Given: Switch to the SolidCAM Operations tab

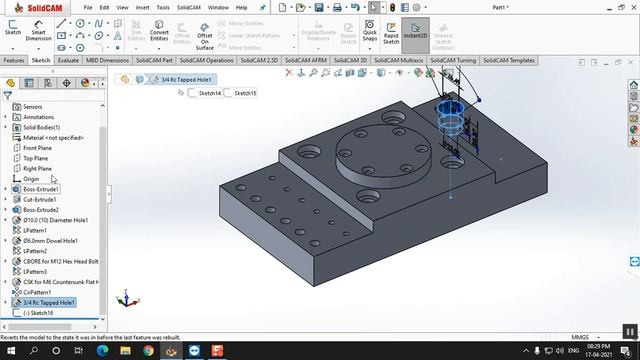Looking at the screenshot, I should point(206,60).
